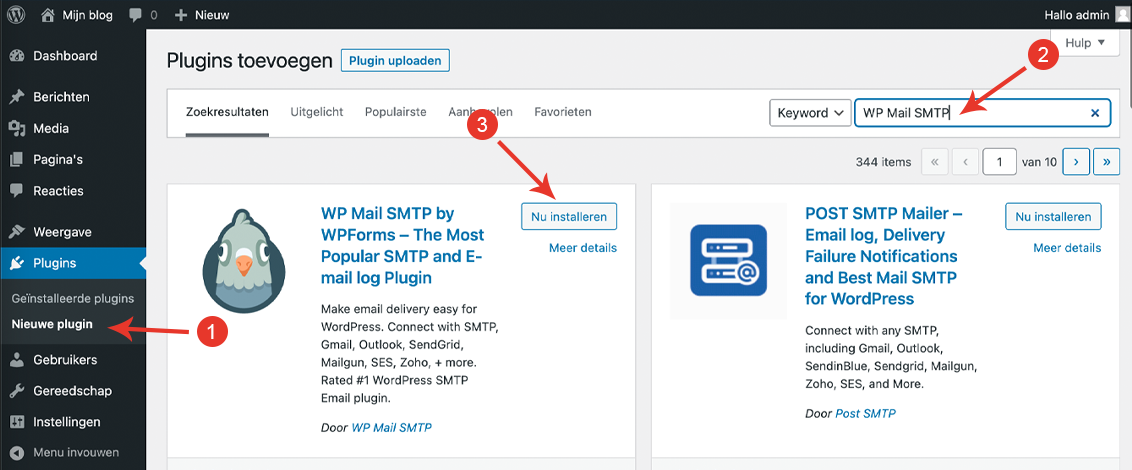
Task: Click the Post SMTP author link
Action: coord(866,414)
